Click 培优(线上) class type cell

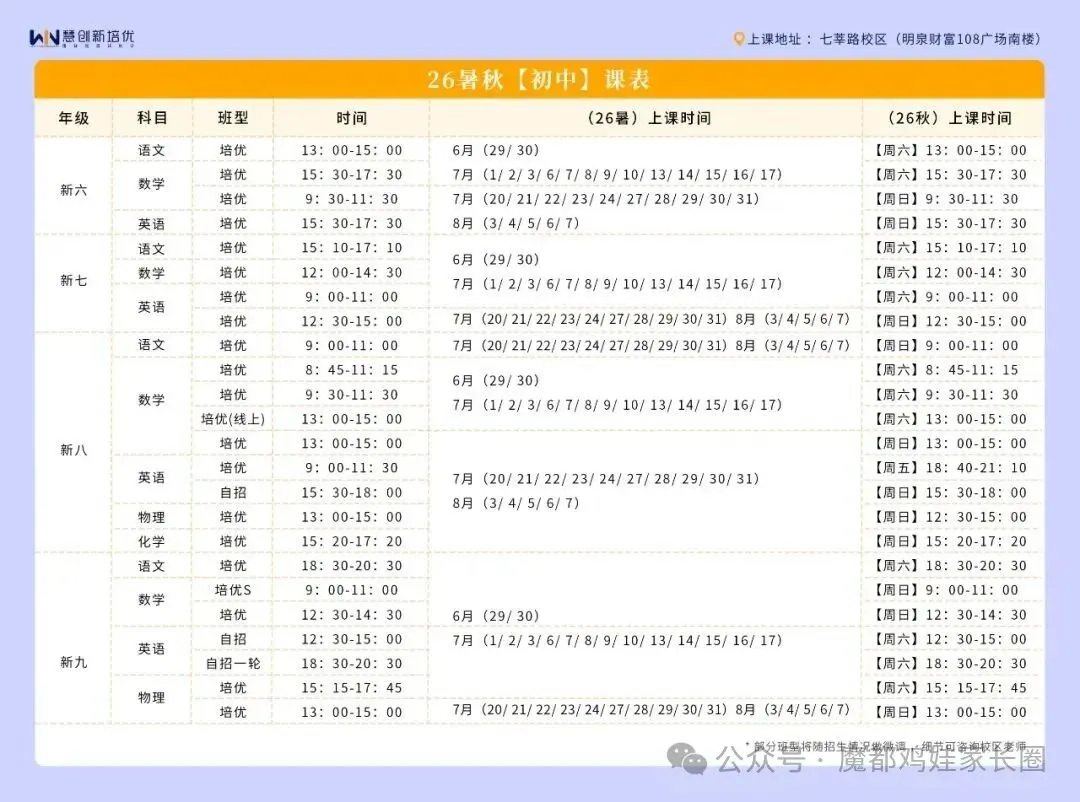[233, 419]
